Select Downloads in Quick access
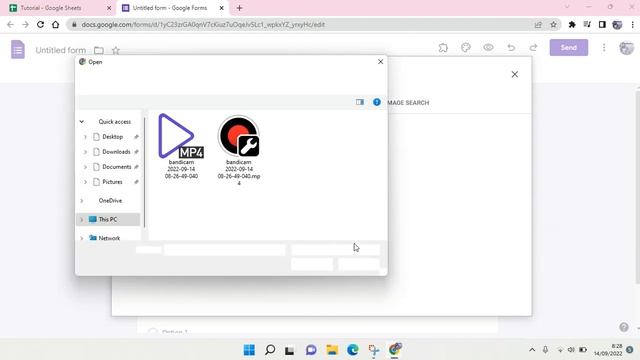The image size is (640, 360). pyautogui.click(x=116, y=152)
